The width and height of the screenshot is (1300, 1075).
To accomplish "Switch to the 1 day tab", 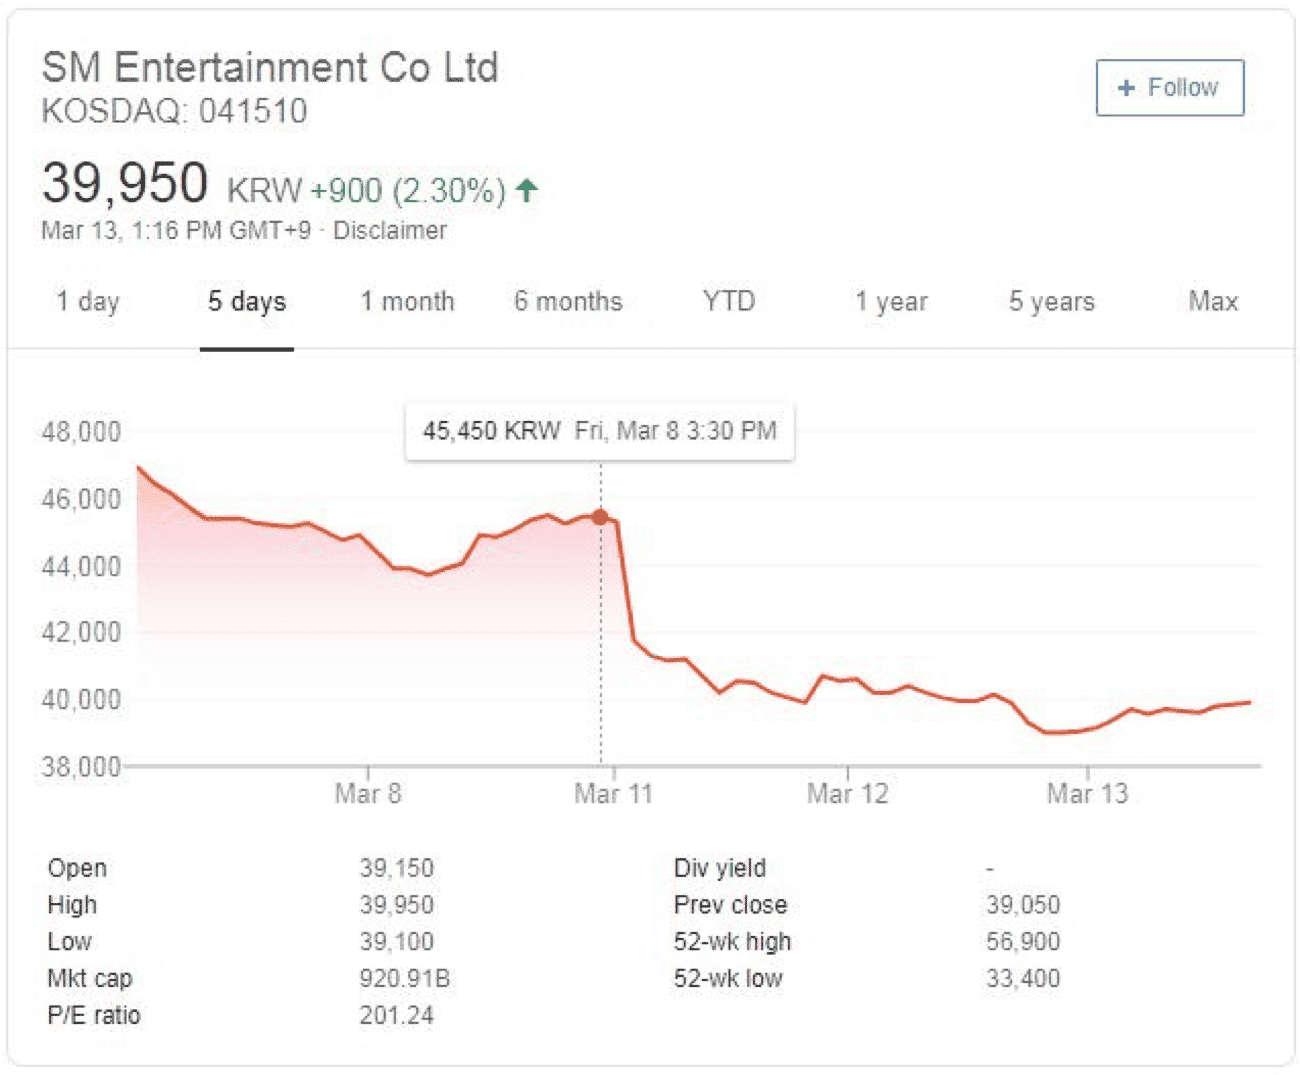I will [88, 301].
